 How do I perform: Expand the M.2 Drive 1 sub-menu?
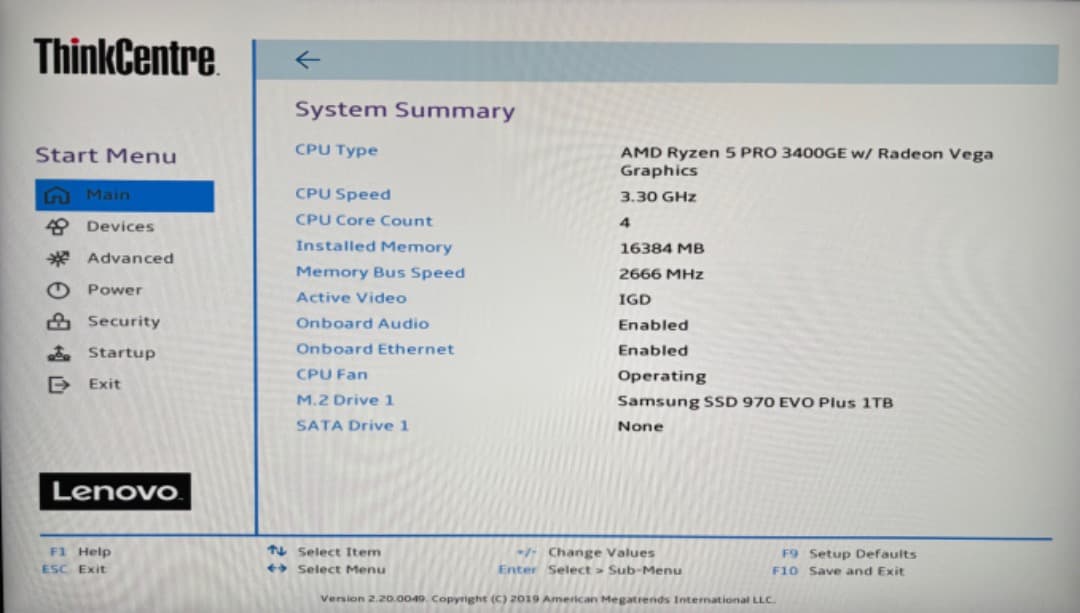tap(344, 399)
